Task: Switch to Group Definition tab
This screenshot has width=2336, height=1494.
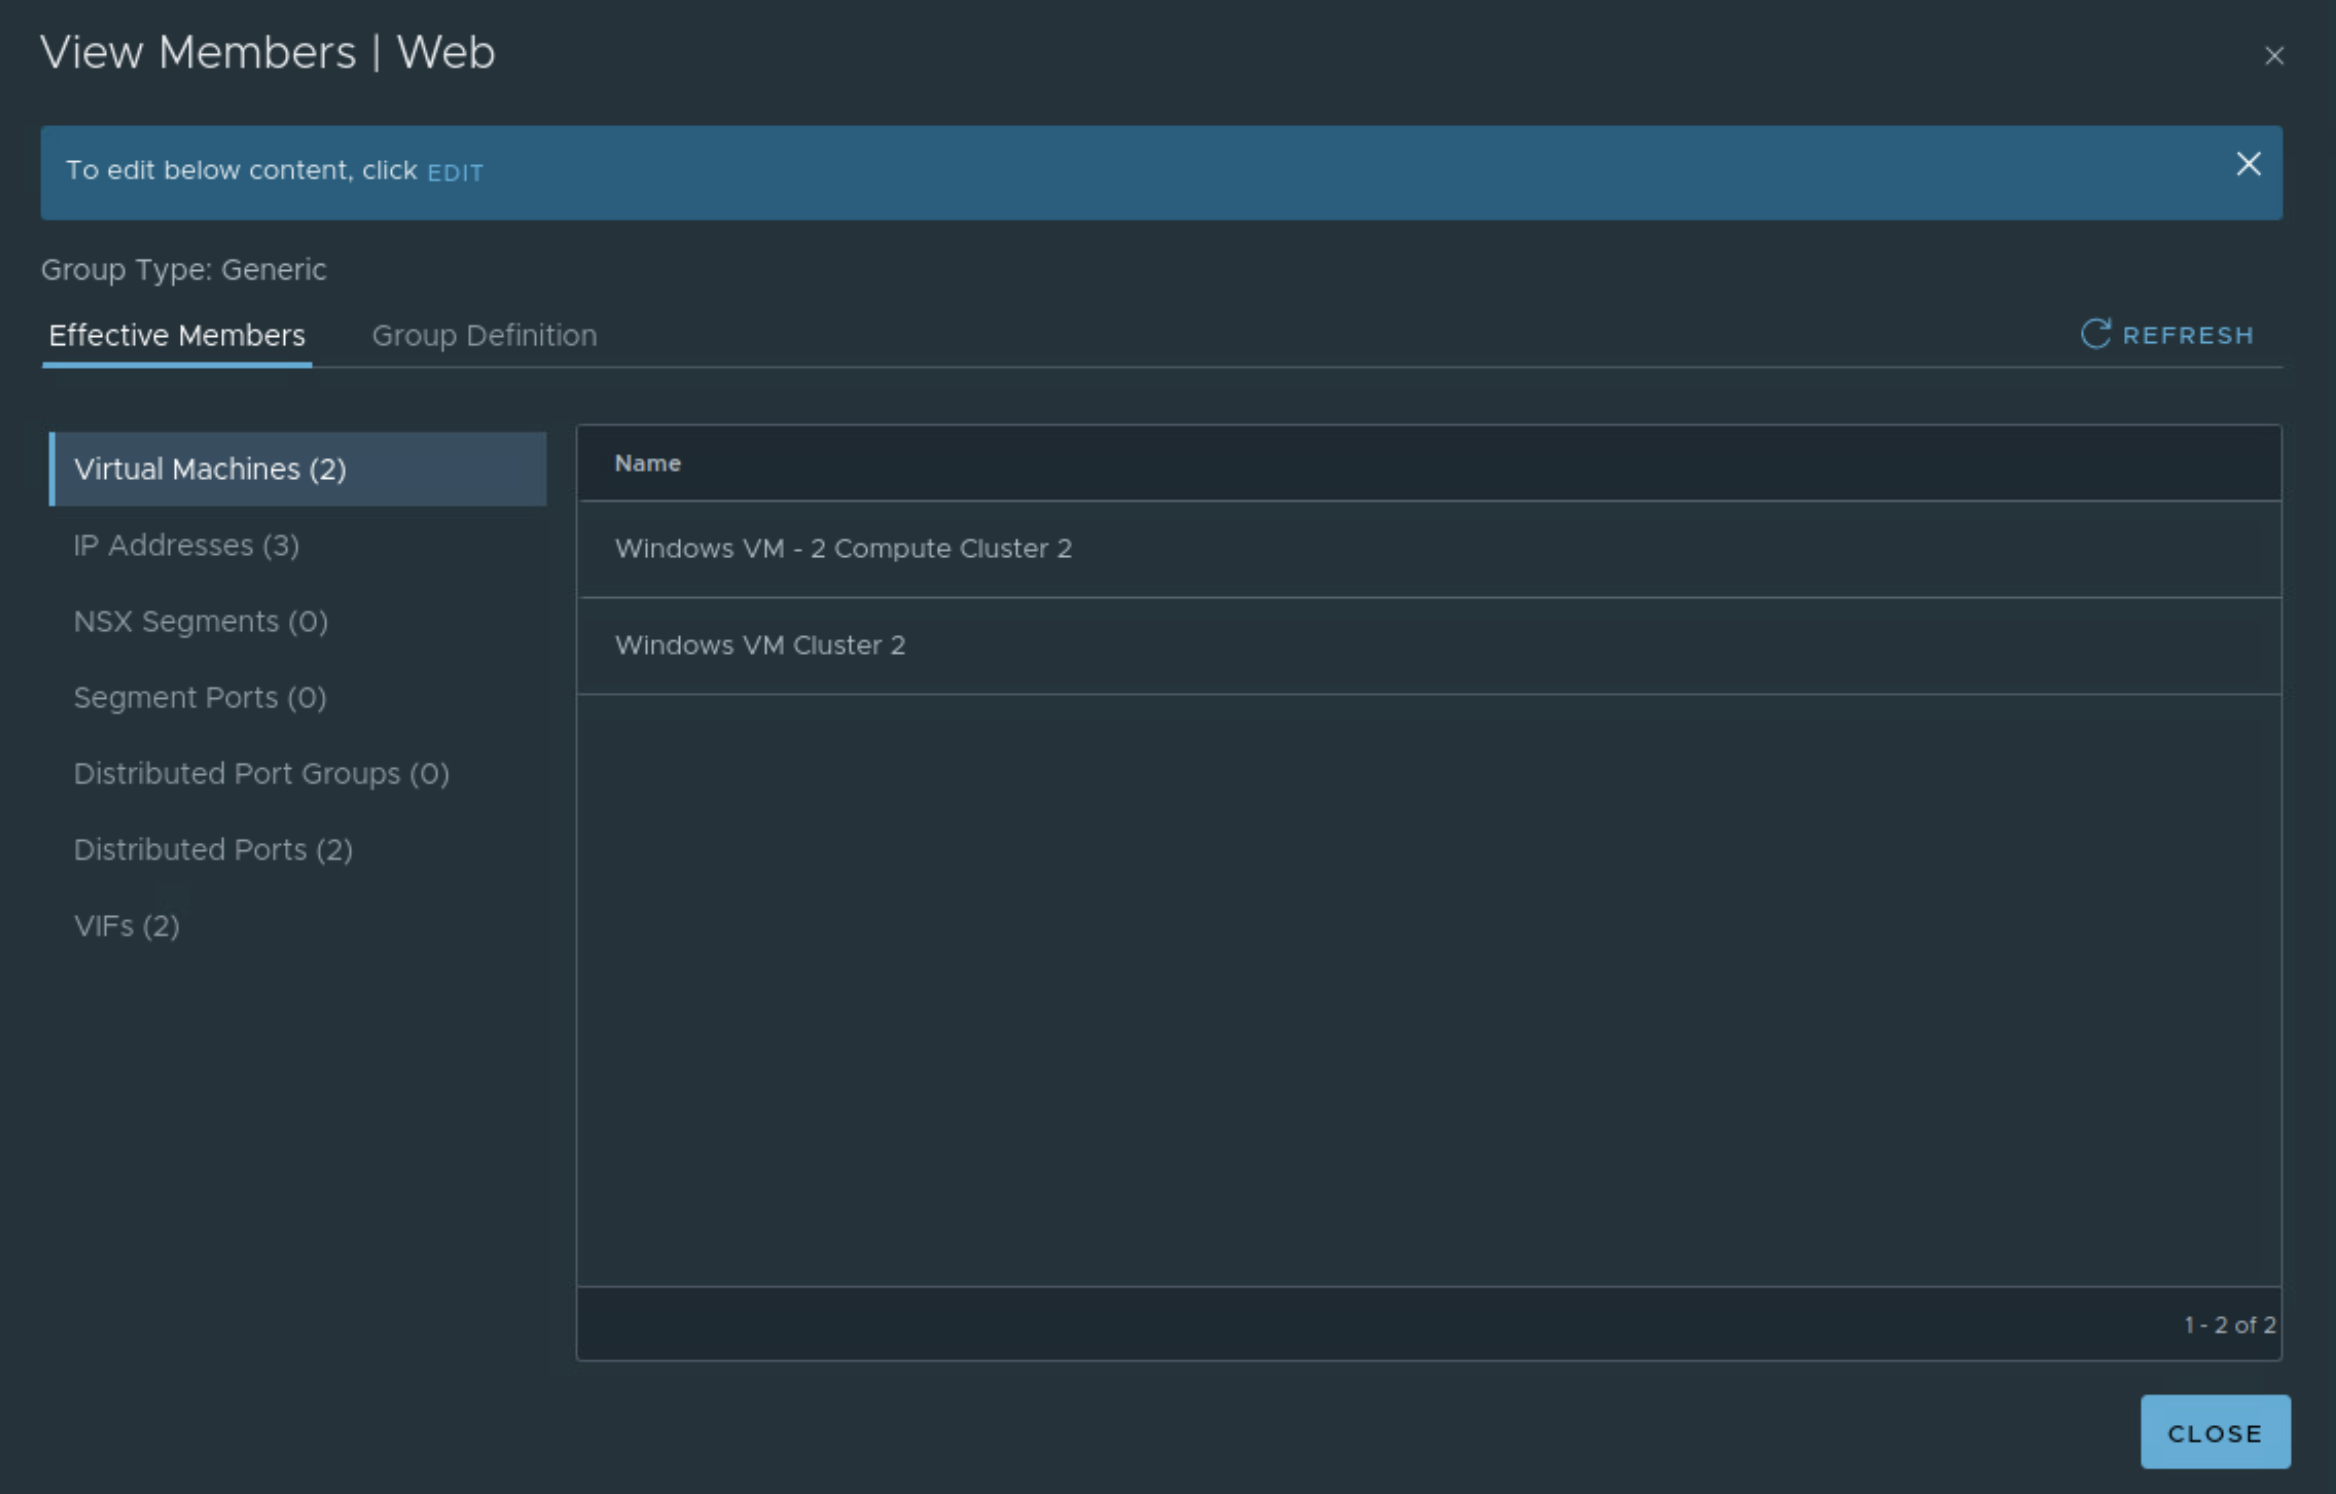Action: click(x=484, y=335)
